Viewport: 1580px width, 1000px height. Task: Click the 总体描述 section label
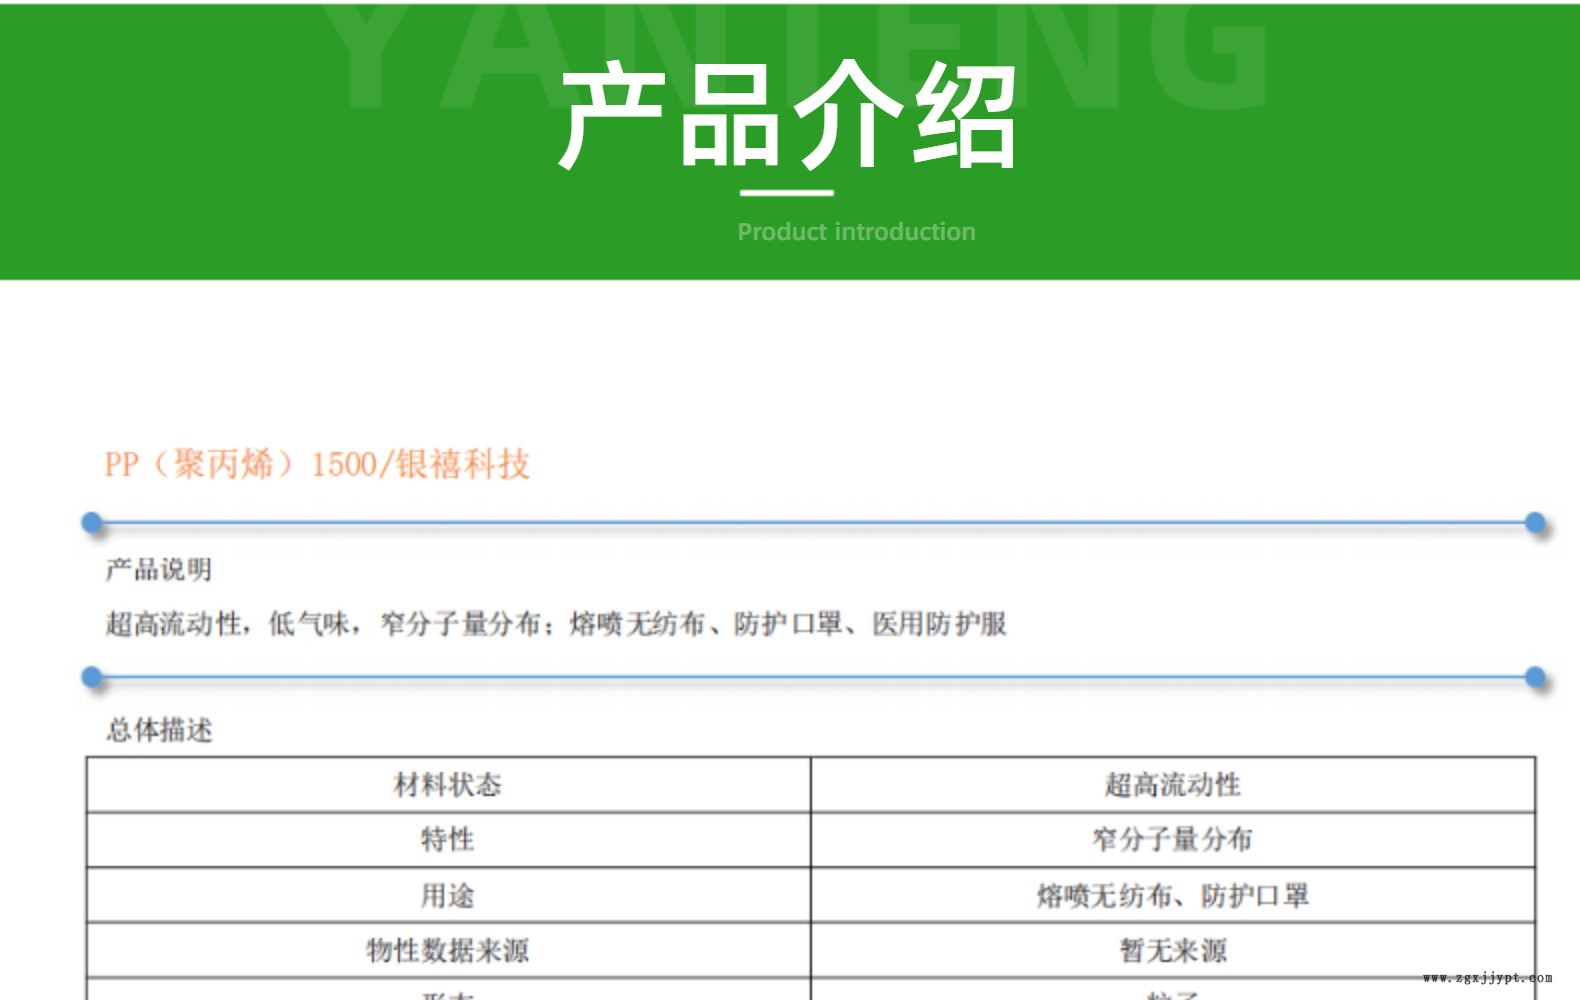pos(159,730)
